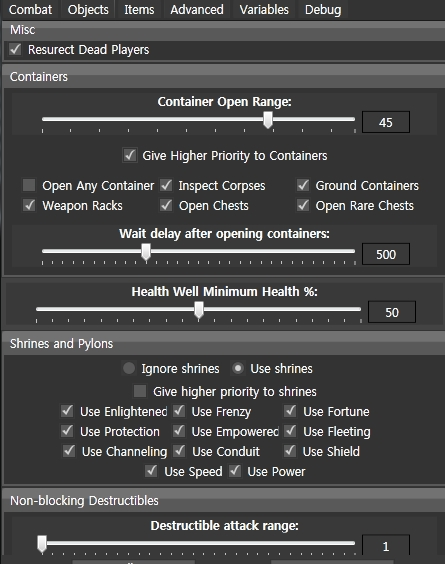Click the Health Well Minimum Health slider thumb
This screenshot has height=564, width=445.
coord(199,310)
